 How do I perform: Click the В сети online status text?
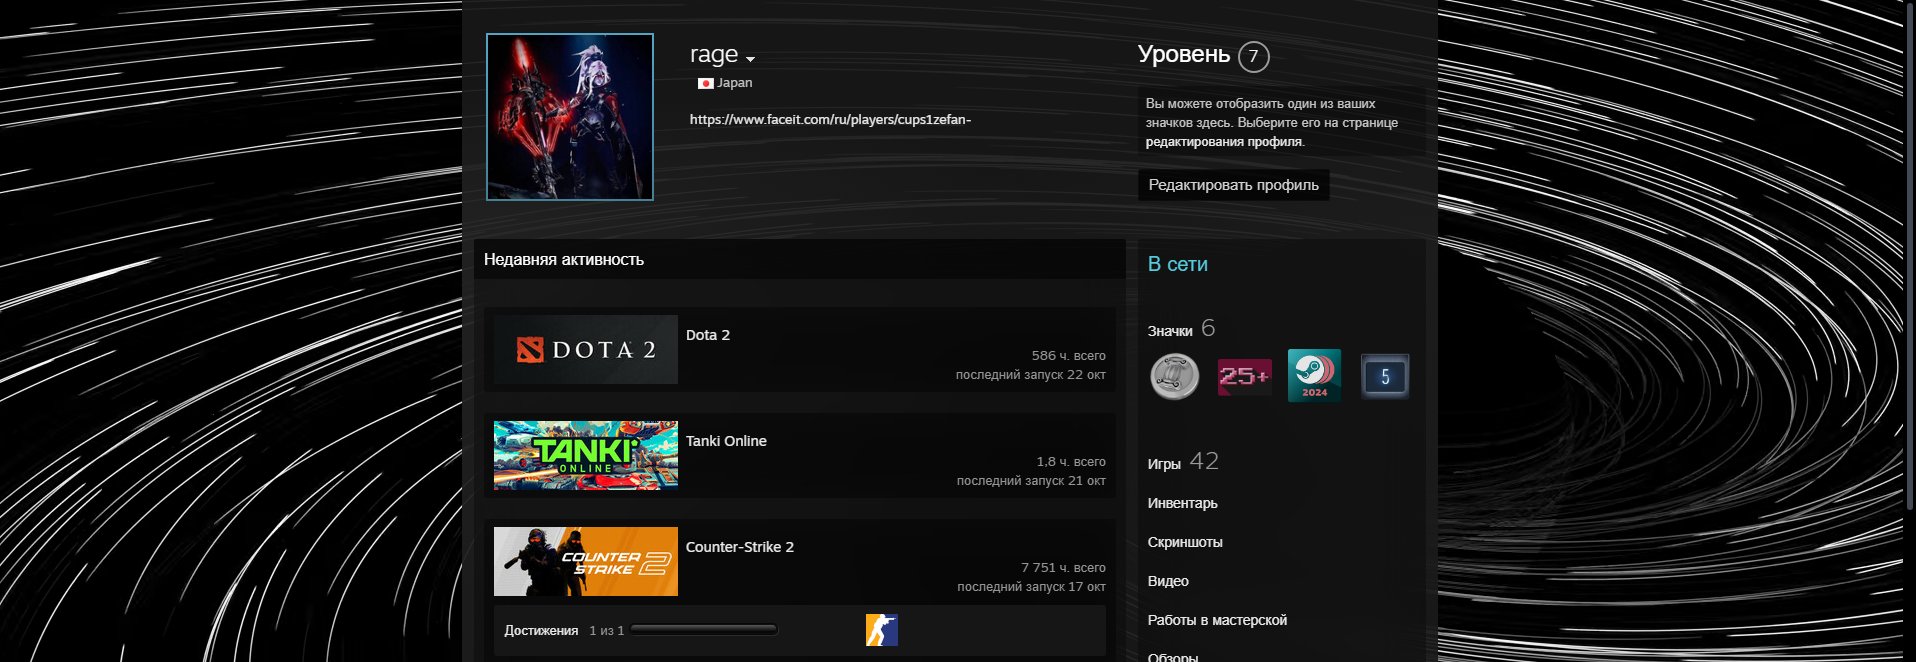click(x=1178, y=264)
